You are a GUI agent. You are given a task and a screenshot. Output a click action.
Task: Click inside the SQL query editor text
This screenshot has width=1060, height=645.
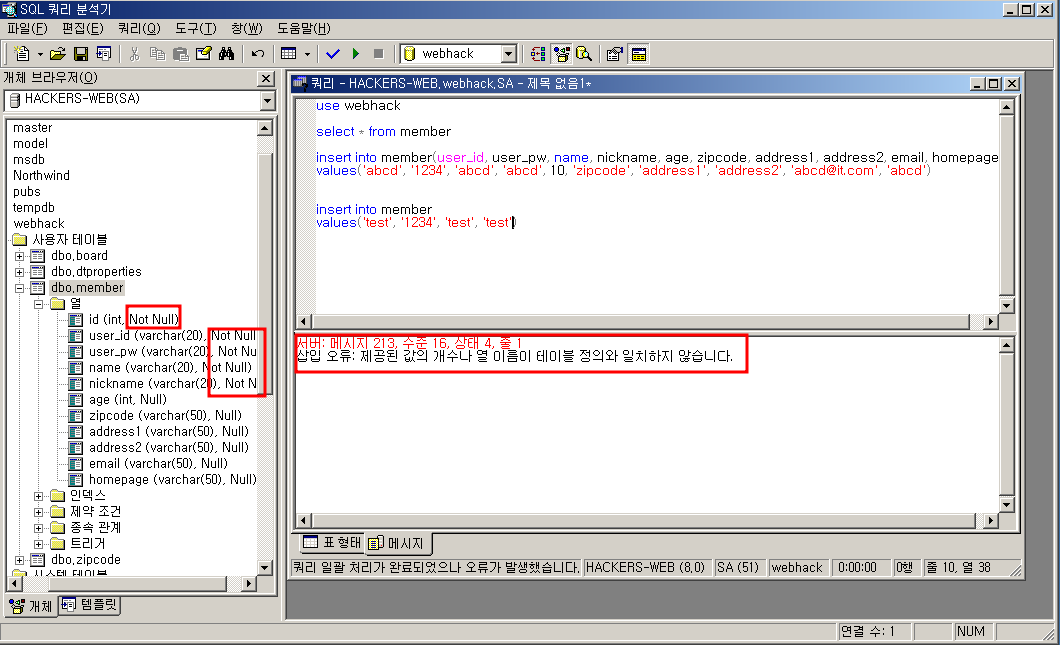647,206
